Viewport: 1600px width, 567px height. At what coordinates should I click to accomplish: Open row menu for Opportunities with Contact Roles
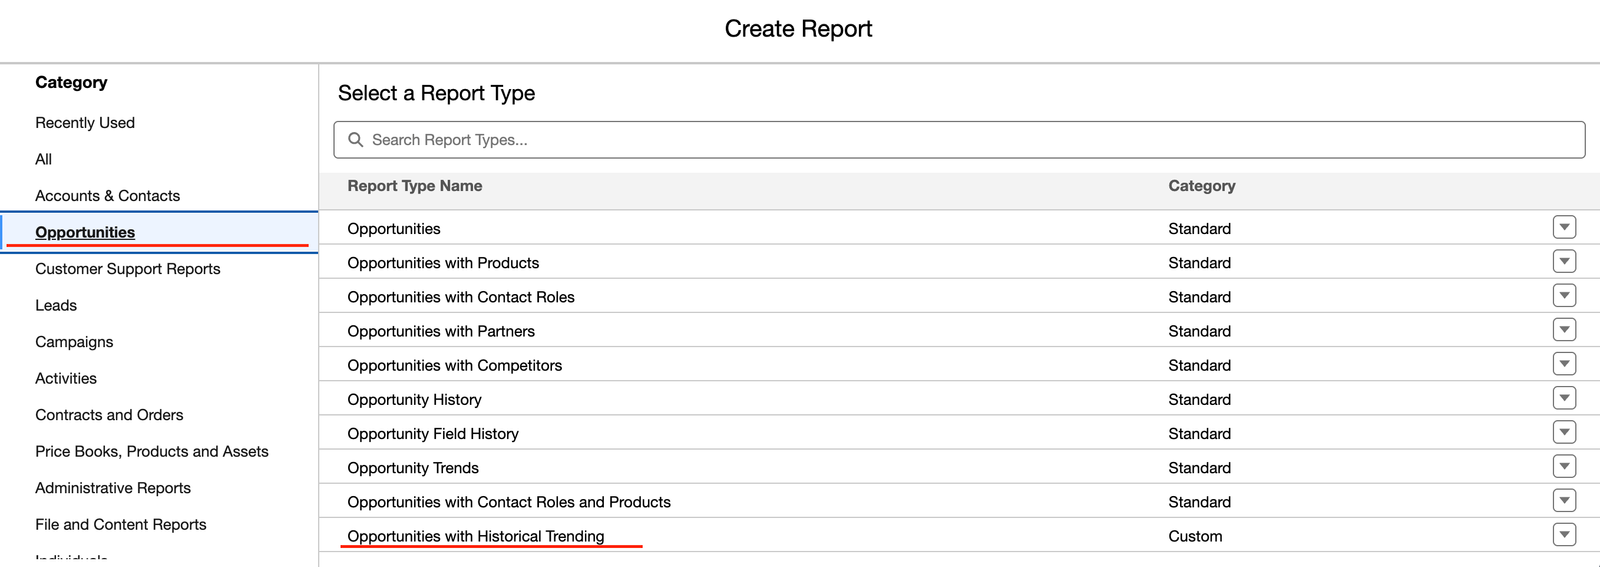click(1564, 296)
